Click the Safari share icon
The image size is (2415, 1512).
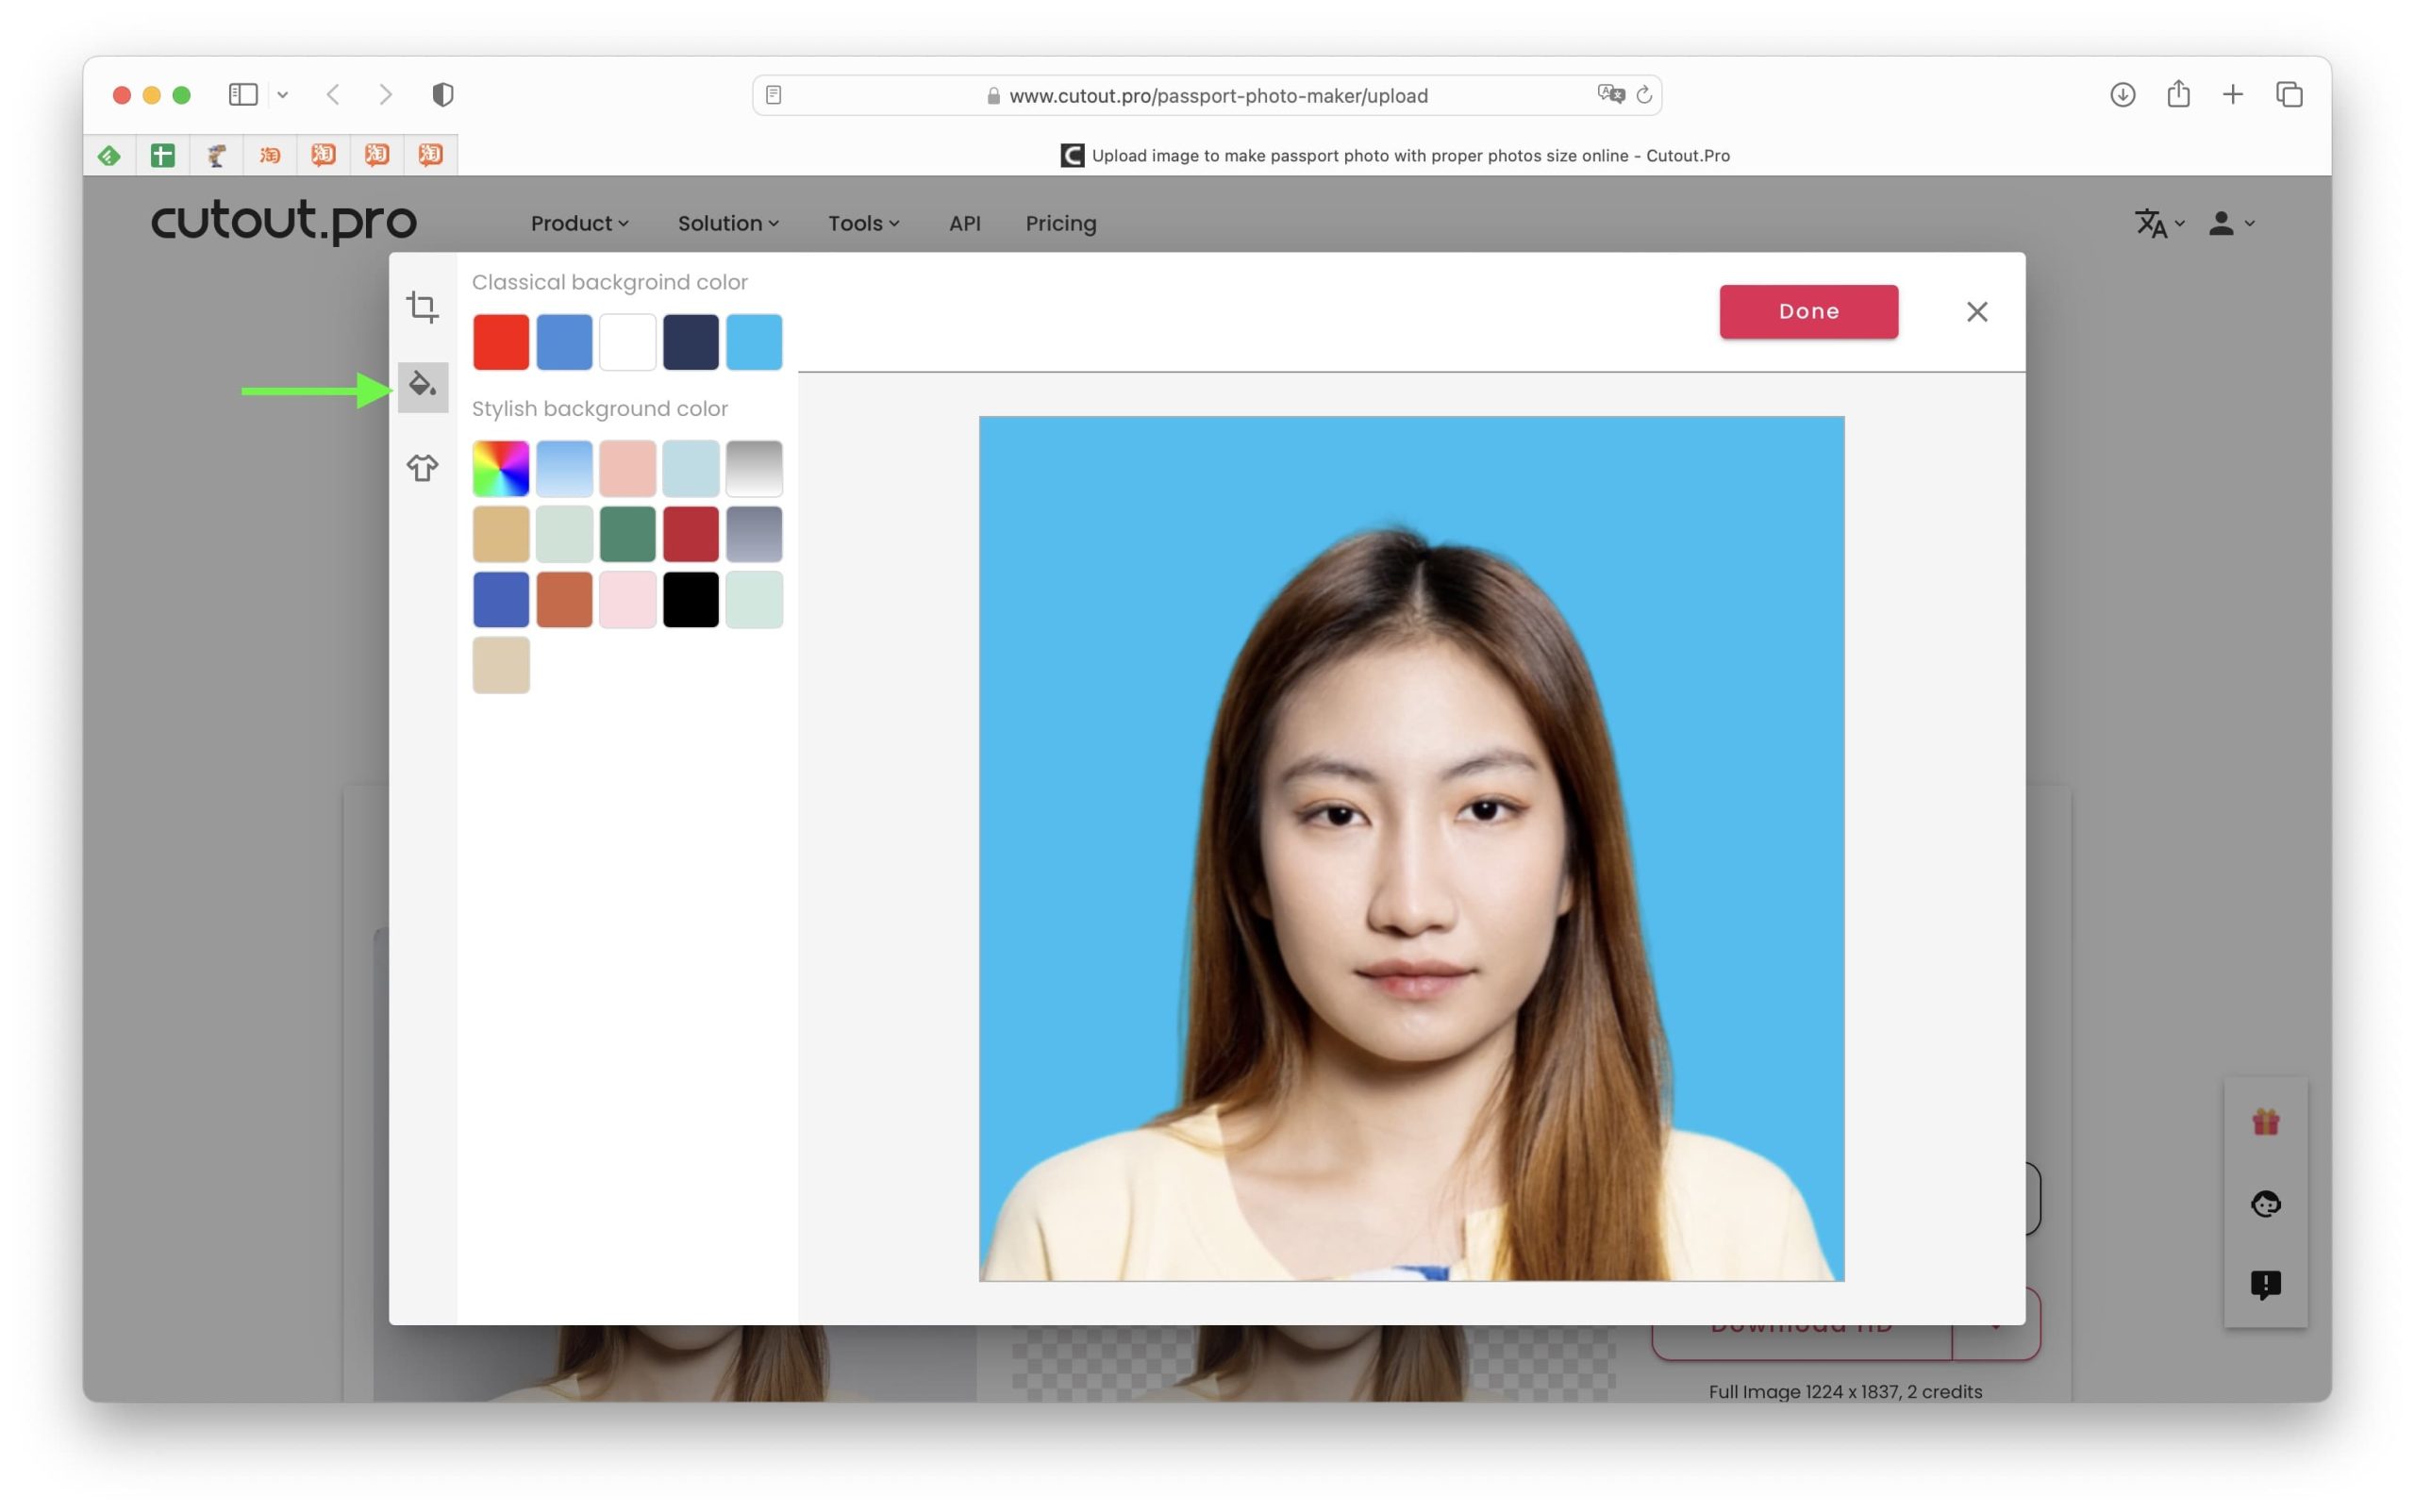(x=2178, y=95)
